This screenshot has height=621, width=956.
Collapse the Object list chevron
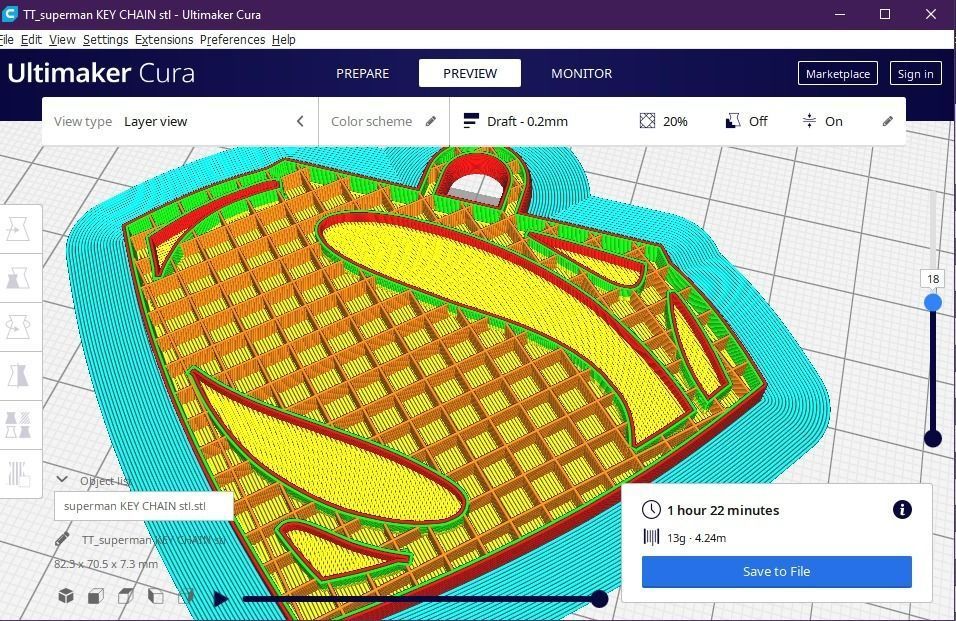[62, 480]
